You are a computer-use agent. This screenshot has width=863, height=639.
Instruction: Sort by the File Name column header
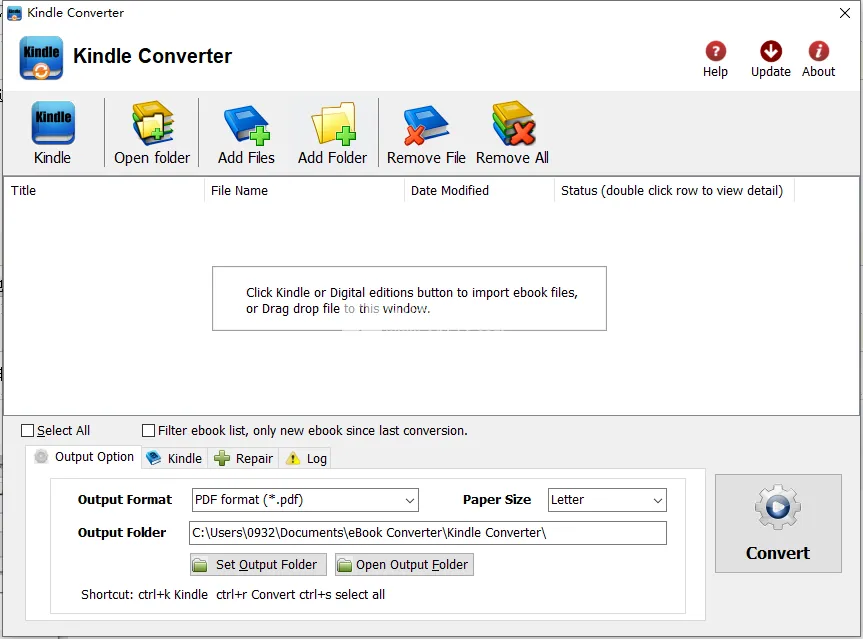tap(304, 190)
